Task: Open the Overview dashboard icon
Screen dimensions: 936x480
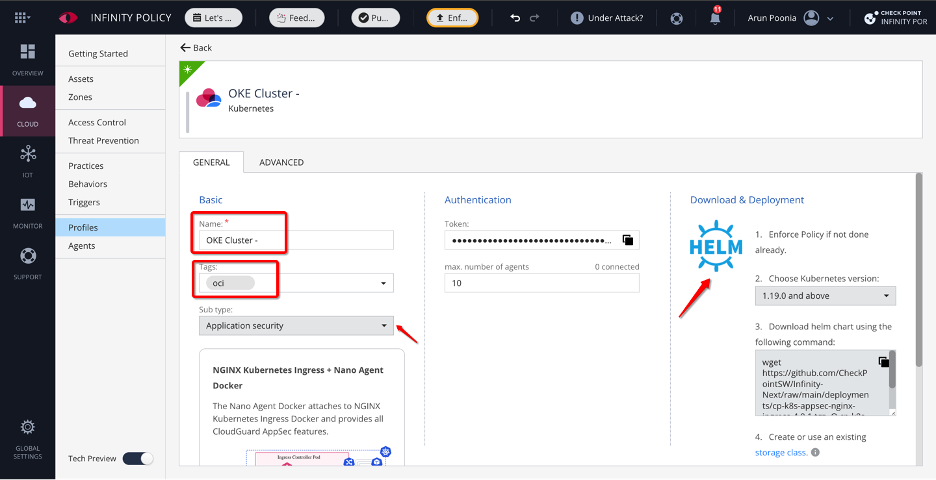Action: coord(27,52)
